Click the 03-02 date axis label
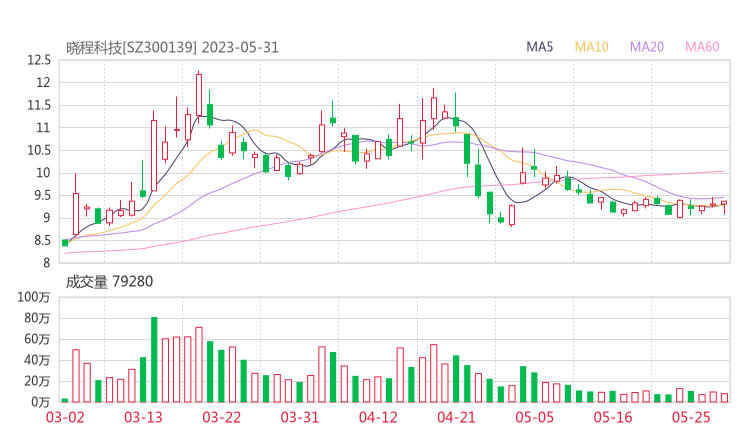The width and height of the screenshot is (740, 440). [65, 417]
